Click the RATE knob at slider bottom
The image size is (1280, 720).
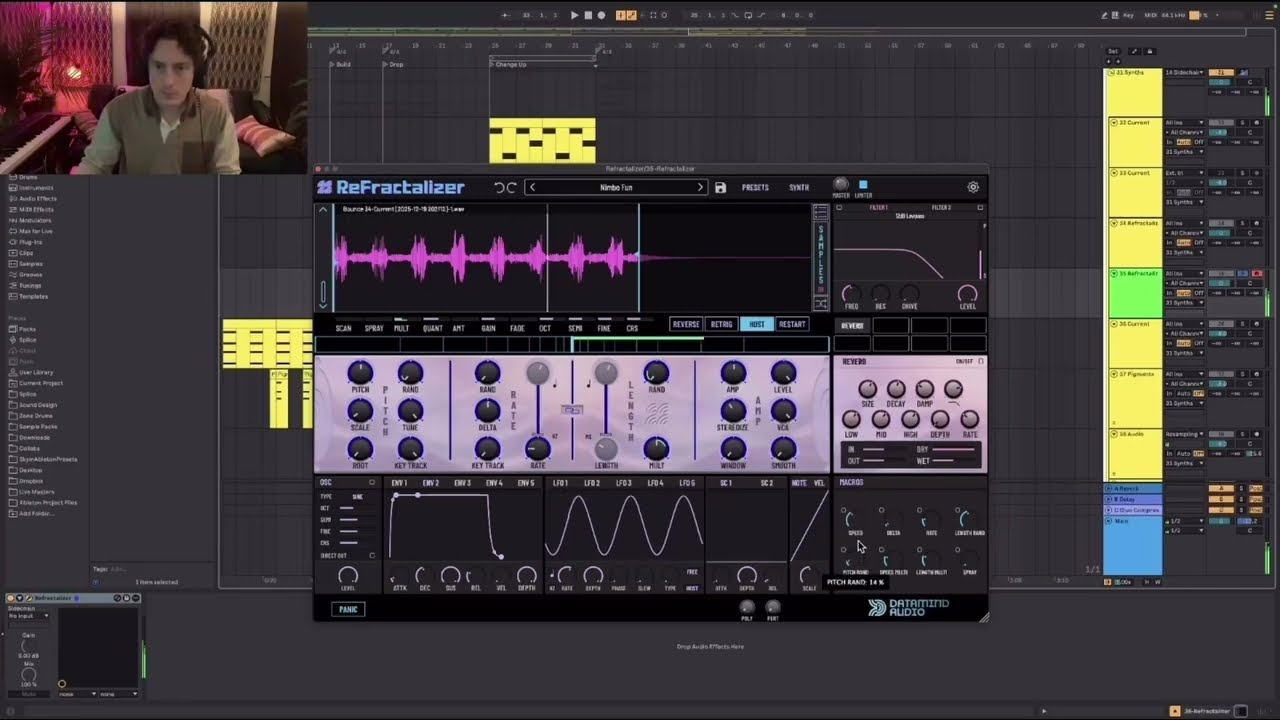(x=538, y=449)
